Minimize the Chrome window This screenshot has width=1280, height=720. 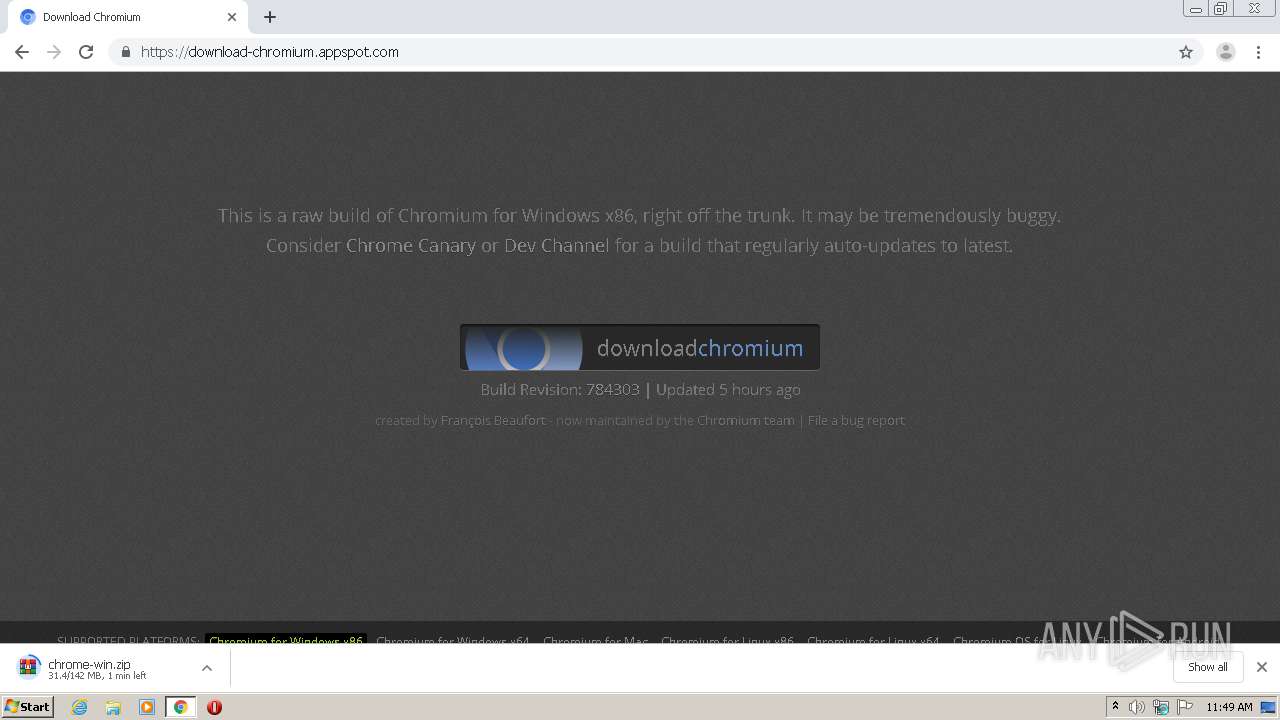click(1195, 9)
